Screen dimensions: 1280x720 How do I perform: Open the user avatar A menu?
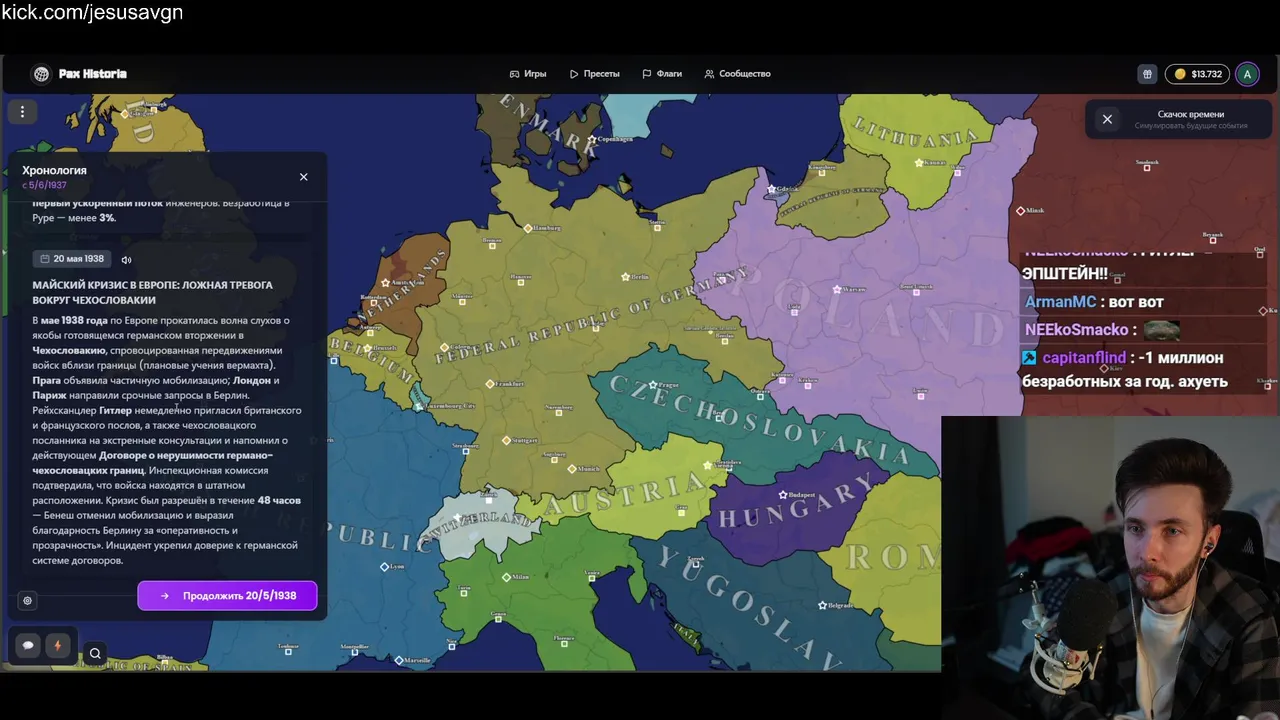(x=1247, y=74)
